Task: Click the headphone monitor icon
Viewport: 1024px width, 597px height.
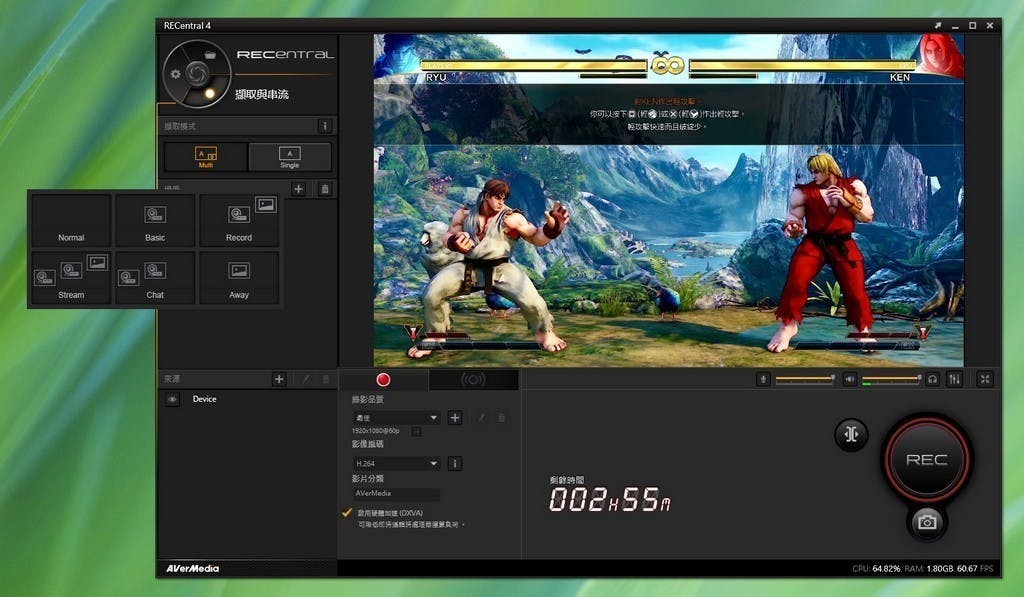Action: 932,379
